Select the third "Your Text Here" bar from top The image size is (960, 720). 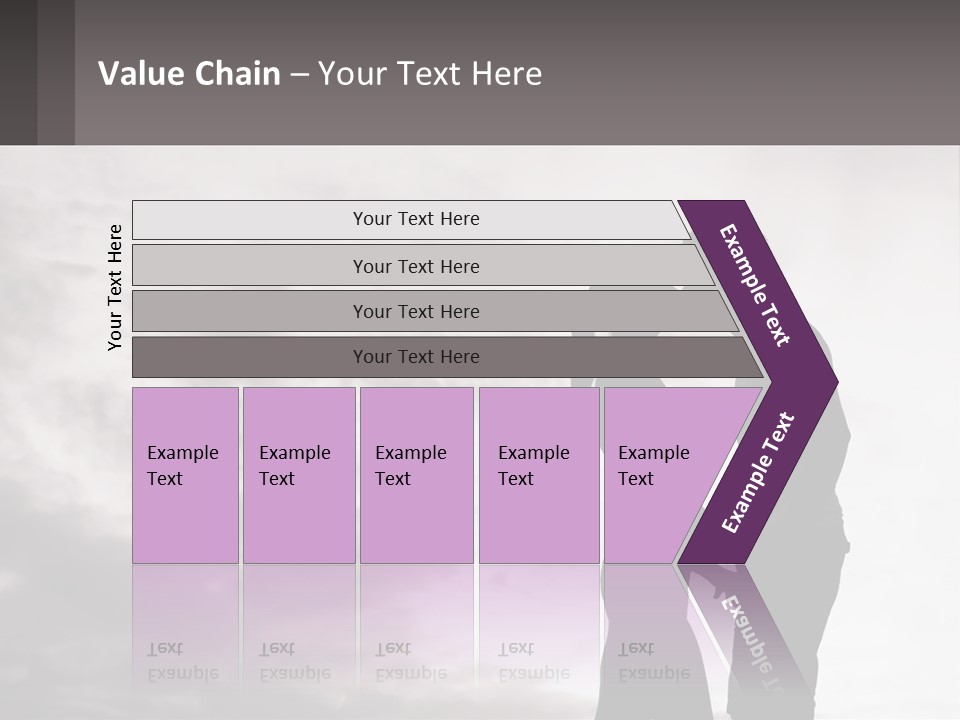415,311
